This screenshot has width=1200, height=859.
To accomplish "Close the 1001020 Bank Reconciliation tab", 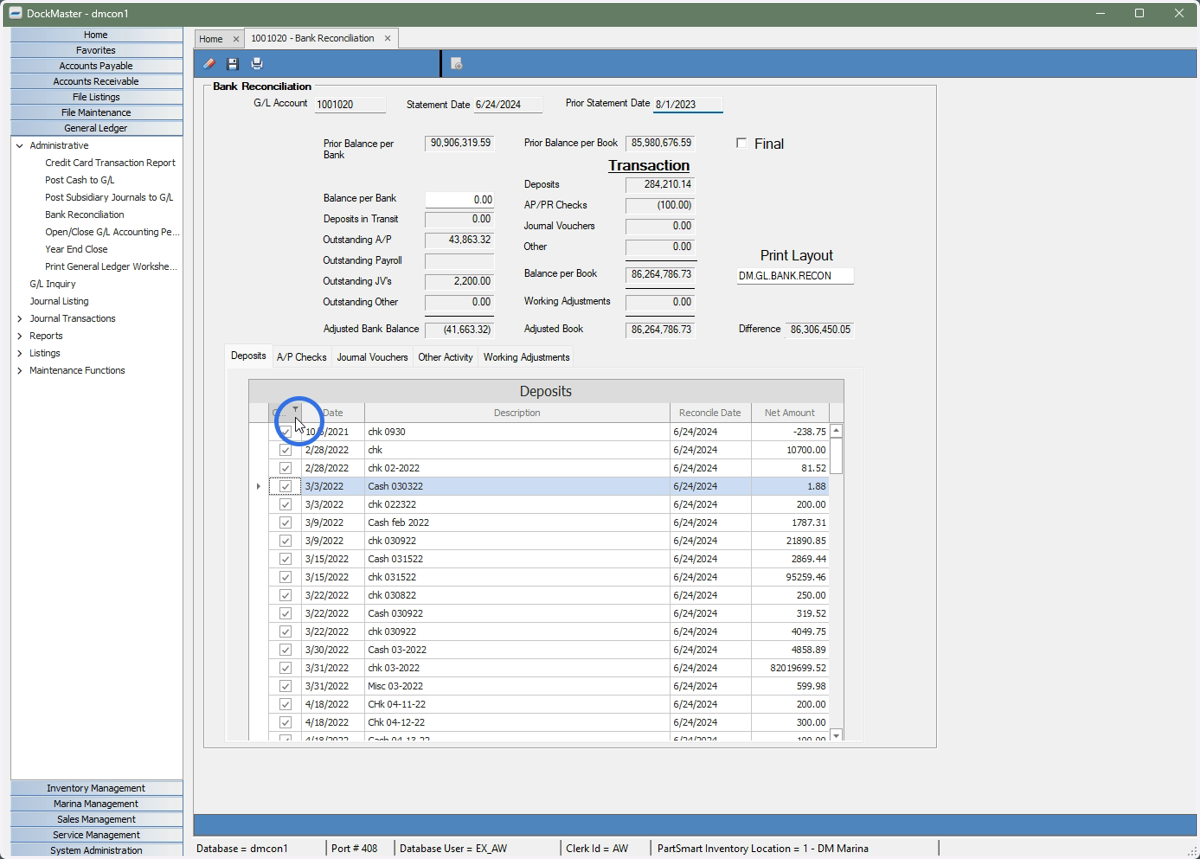I will point(388,38).
